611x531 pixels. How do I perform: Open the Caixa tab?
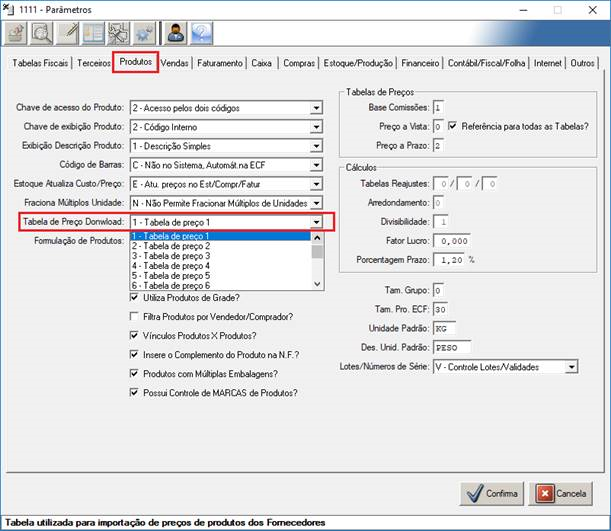pyautogui.click(x=261, y=63)
